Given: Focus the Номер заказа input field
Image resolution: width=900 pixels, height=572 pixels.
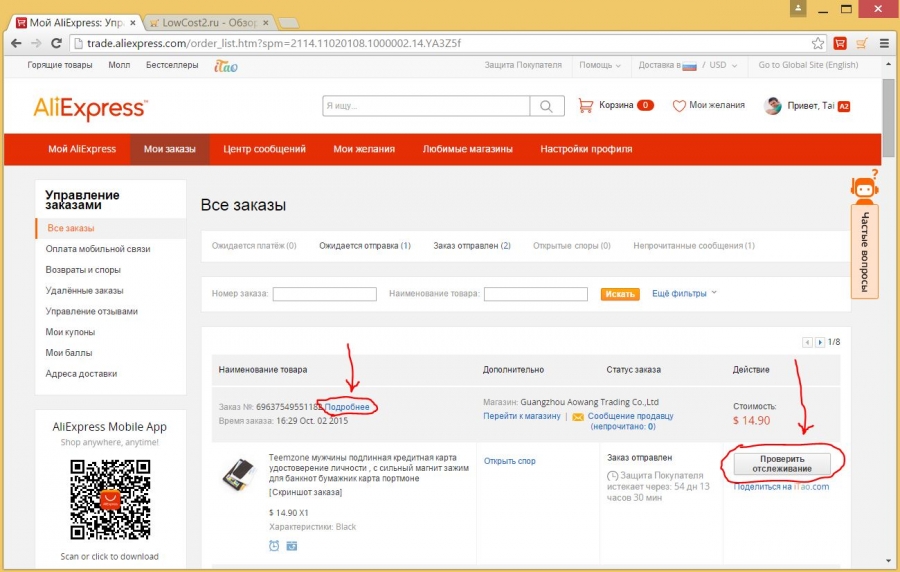Looking at the screenshot, I should click(324, 294).
